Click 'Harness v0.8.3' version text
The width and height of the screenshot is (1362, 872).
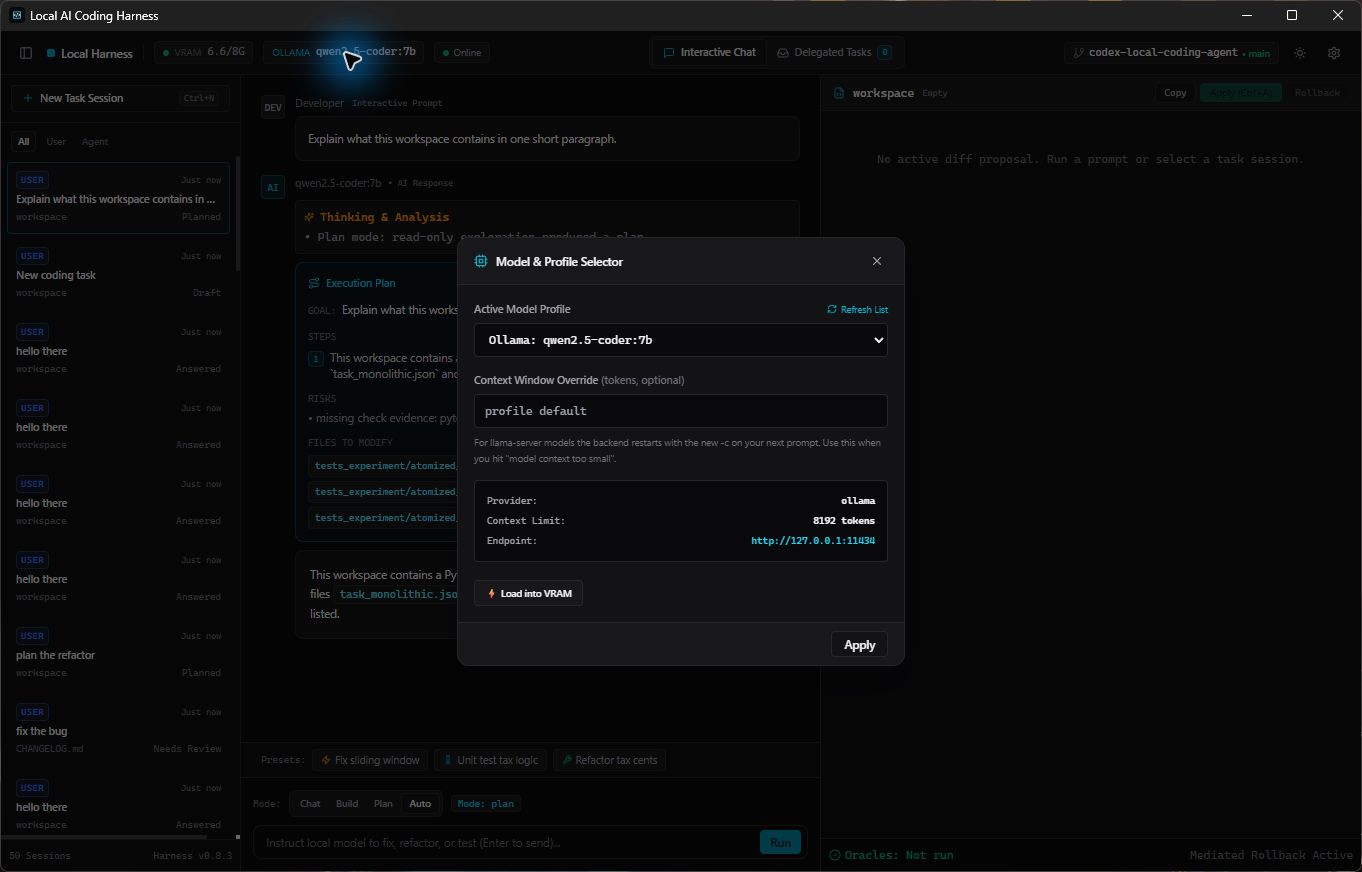pos(192,856)
